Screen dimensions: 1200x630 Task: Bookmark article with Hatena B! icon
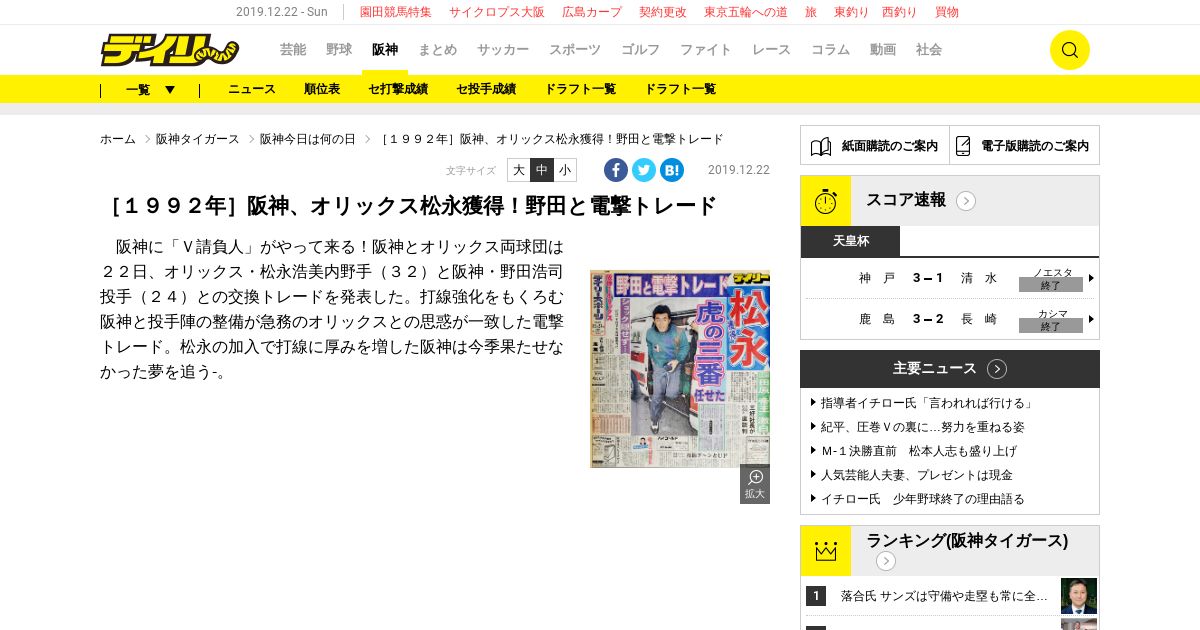(672, 170)
